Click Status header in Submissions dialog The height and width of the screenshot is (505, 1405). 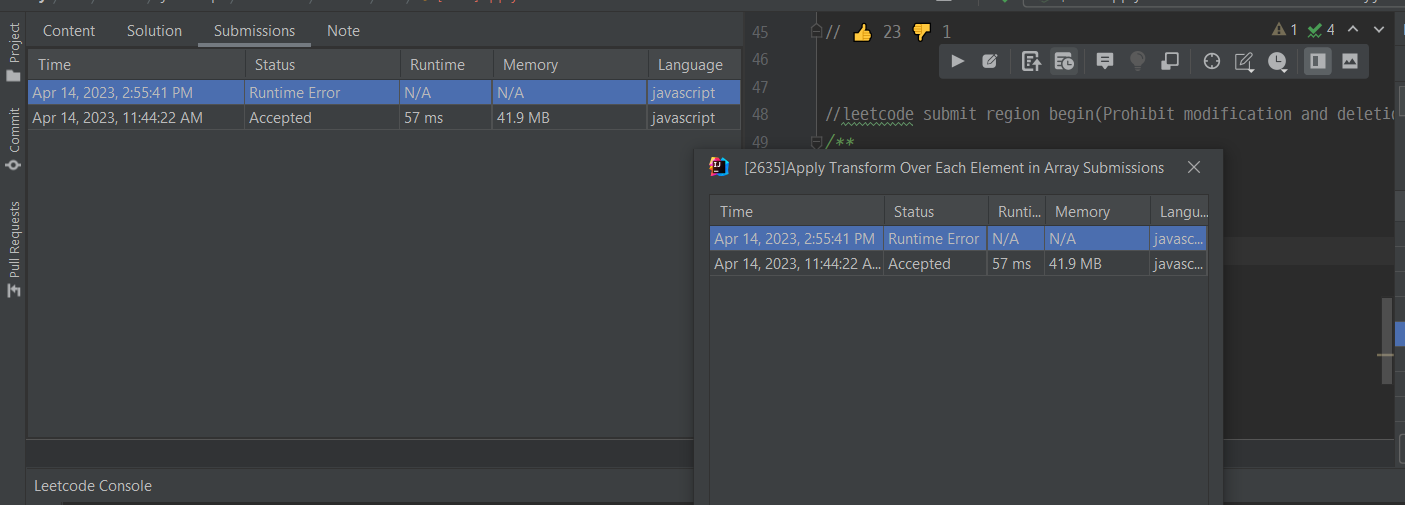[x=936, y=212]
